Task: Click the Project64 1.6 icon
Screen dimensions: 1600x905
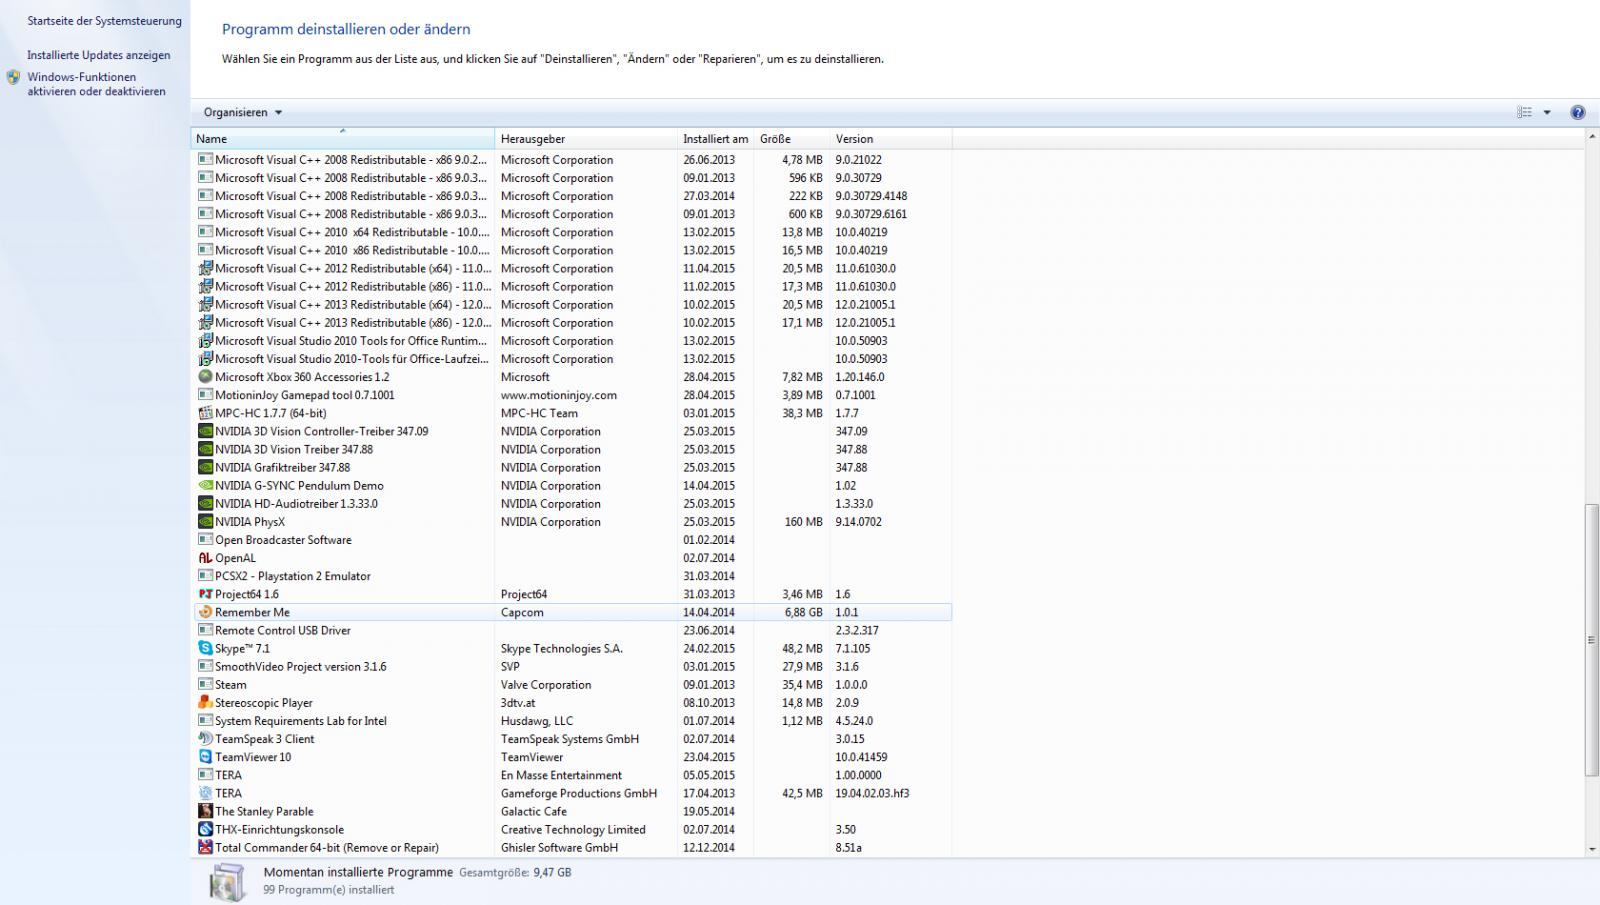Action: tap(205, 594)
